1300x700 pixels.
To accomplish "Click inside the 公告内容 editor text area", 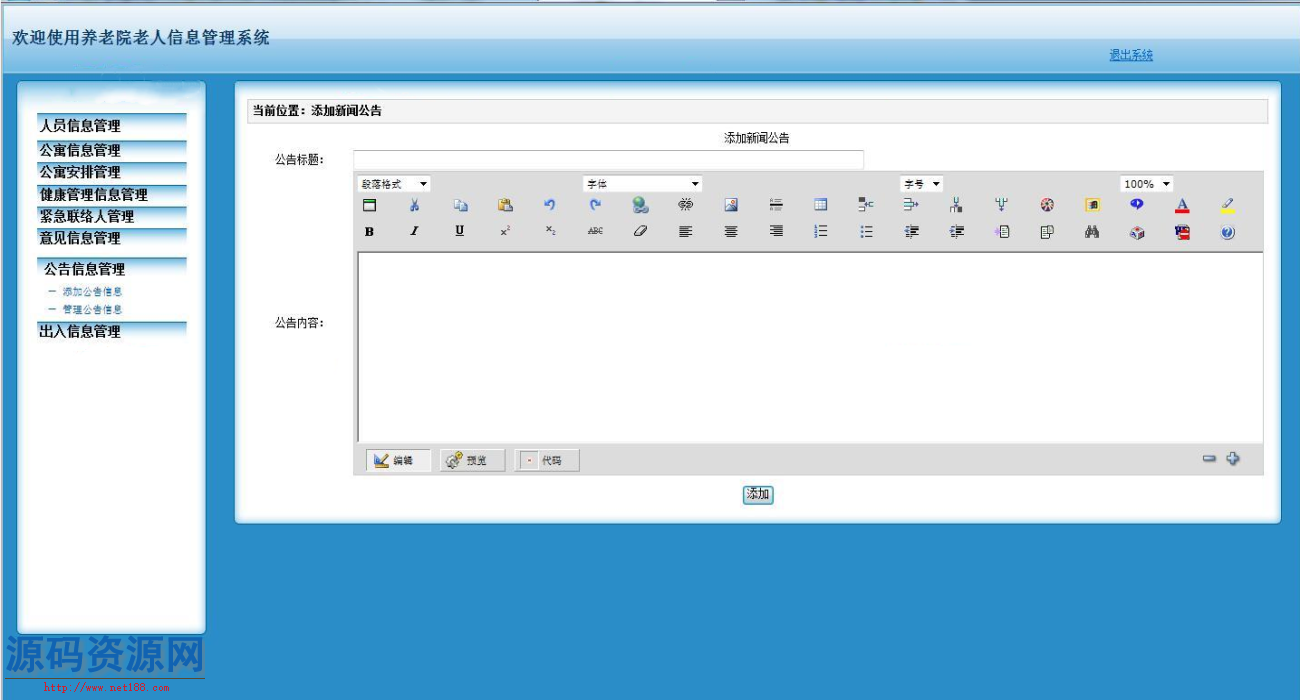I will [810, 347].
